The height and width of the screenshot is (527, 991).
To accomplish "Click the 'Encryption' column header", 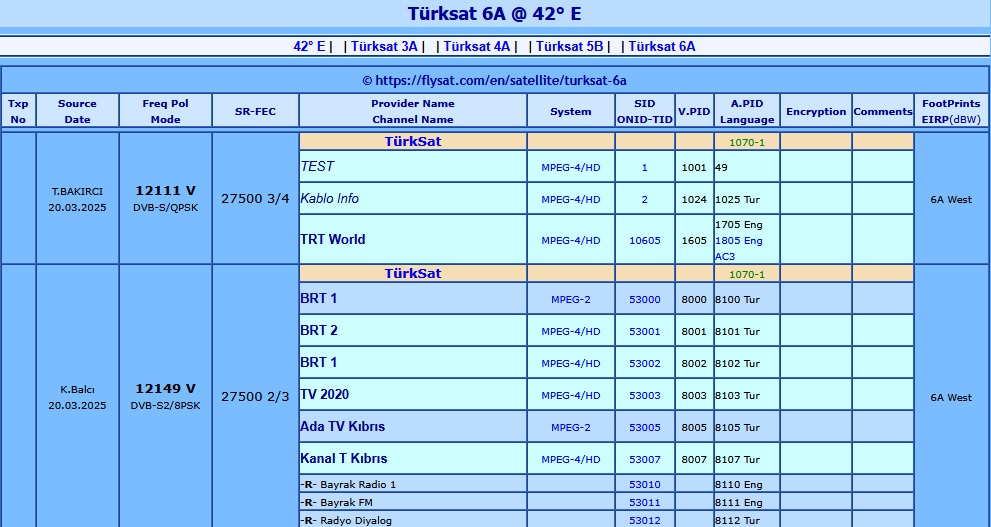I will coord(816,111).
